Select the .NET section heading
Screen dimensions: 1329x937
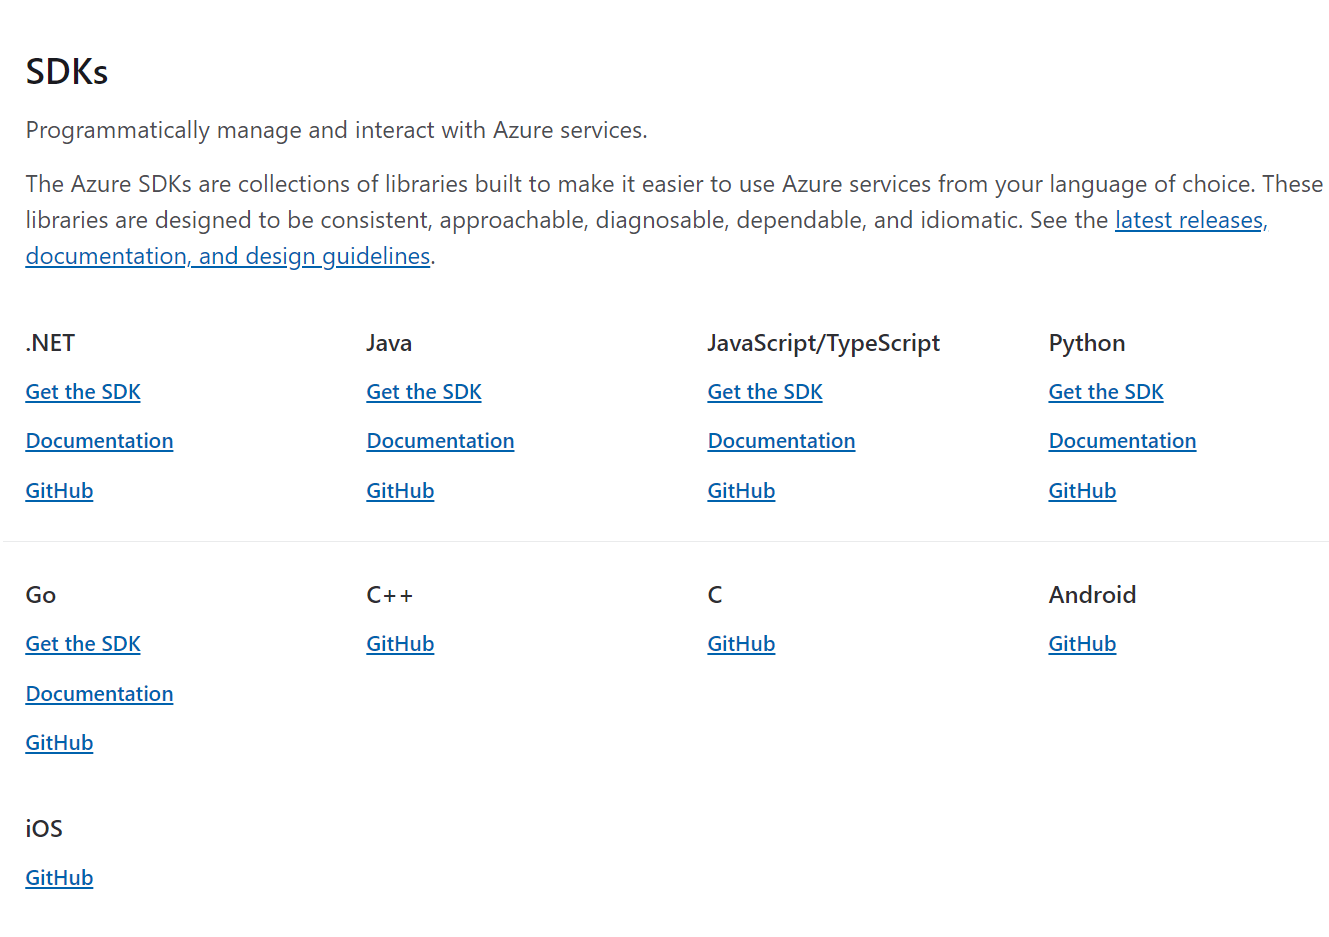point(50,343)
